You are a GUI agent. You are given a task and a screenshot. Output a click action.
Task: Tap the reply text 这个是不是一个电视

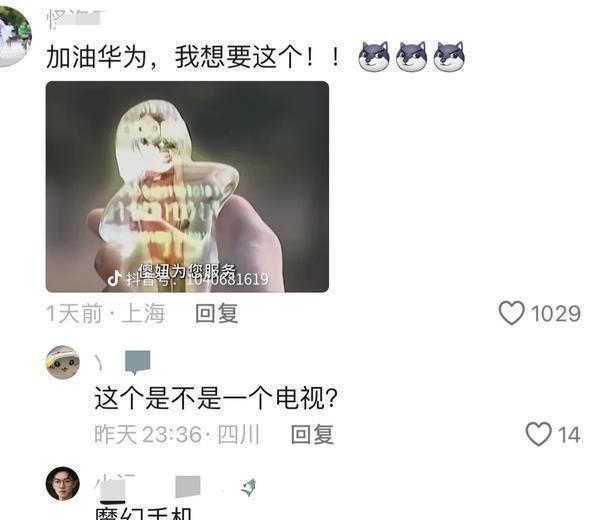(216, 398)
